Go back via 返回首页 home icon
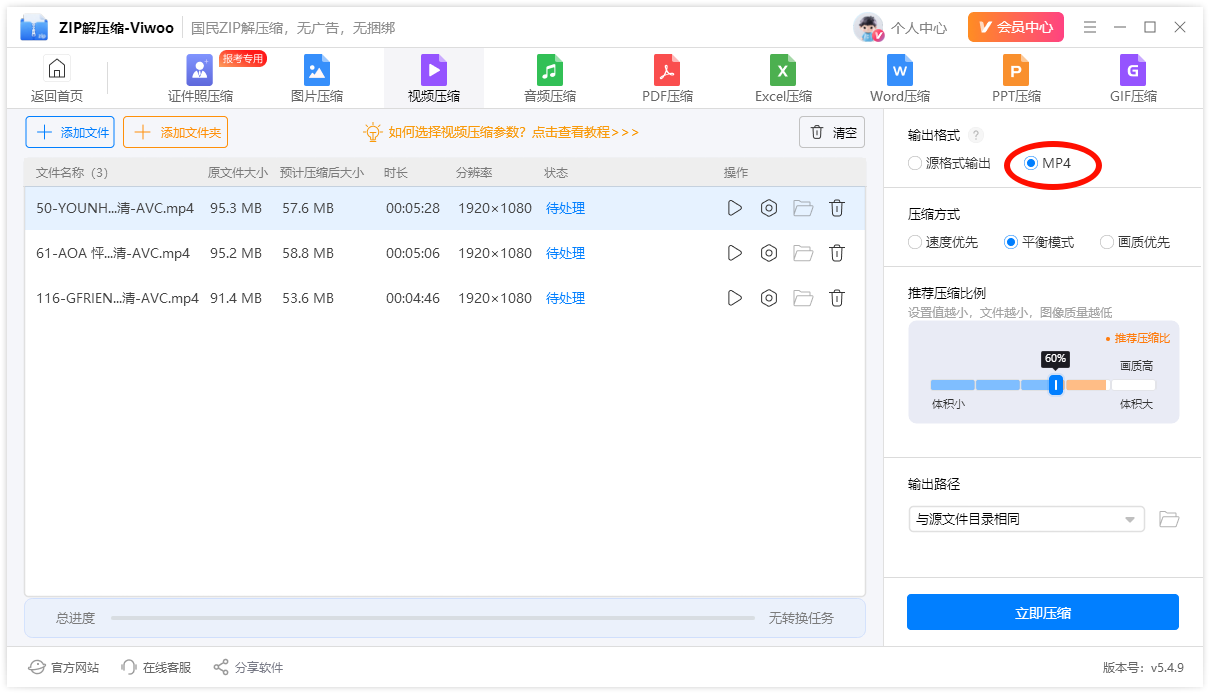Viewport: 1210px width, 694px height. pyautogui.click(x=57, y=69)
